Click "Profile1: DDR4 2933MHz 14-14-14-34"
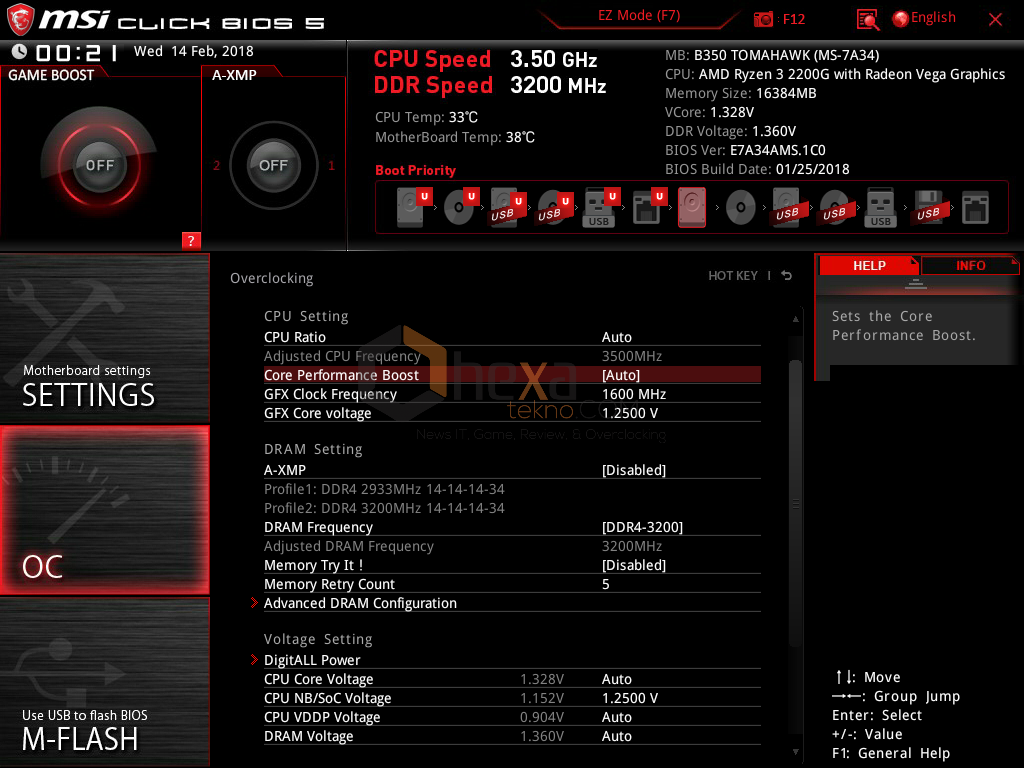This screenshot has width=1024, height=768. (x=384, y=489)
